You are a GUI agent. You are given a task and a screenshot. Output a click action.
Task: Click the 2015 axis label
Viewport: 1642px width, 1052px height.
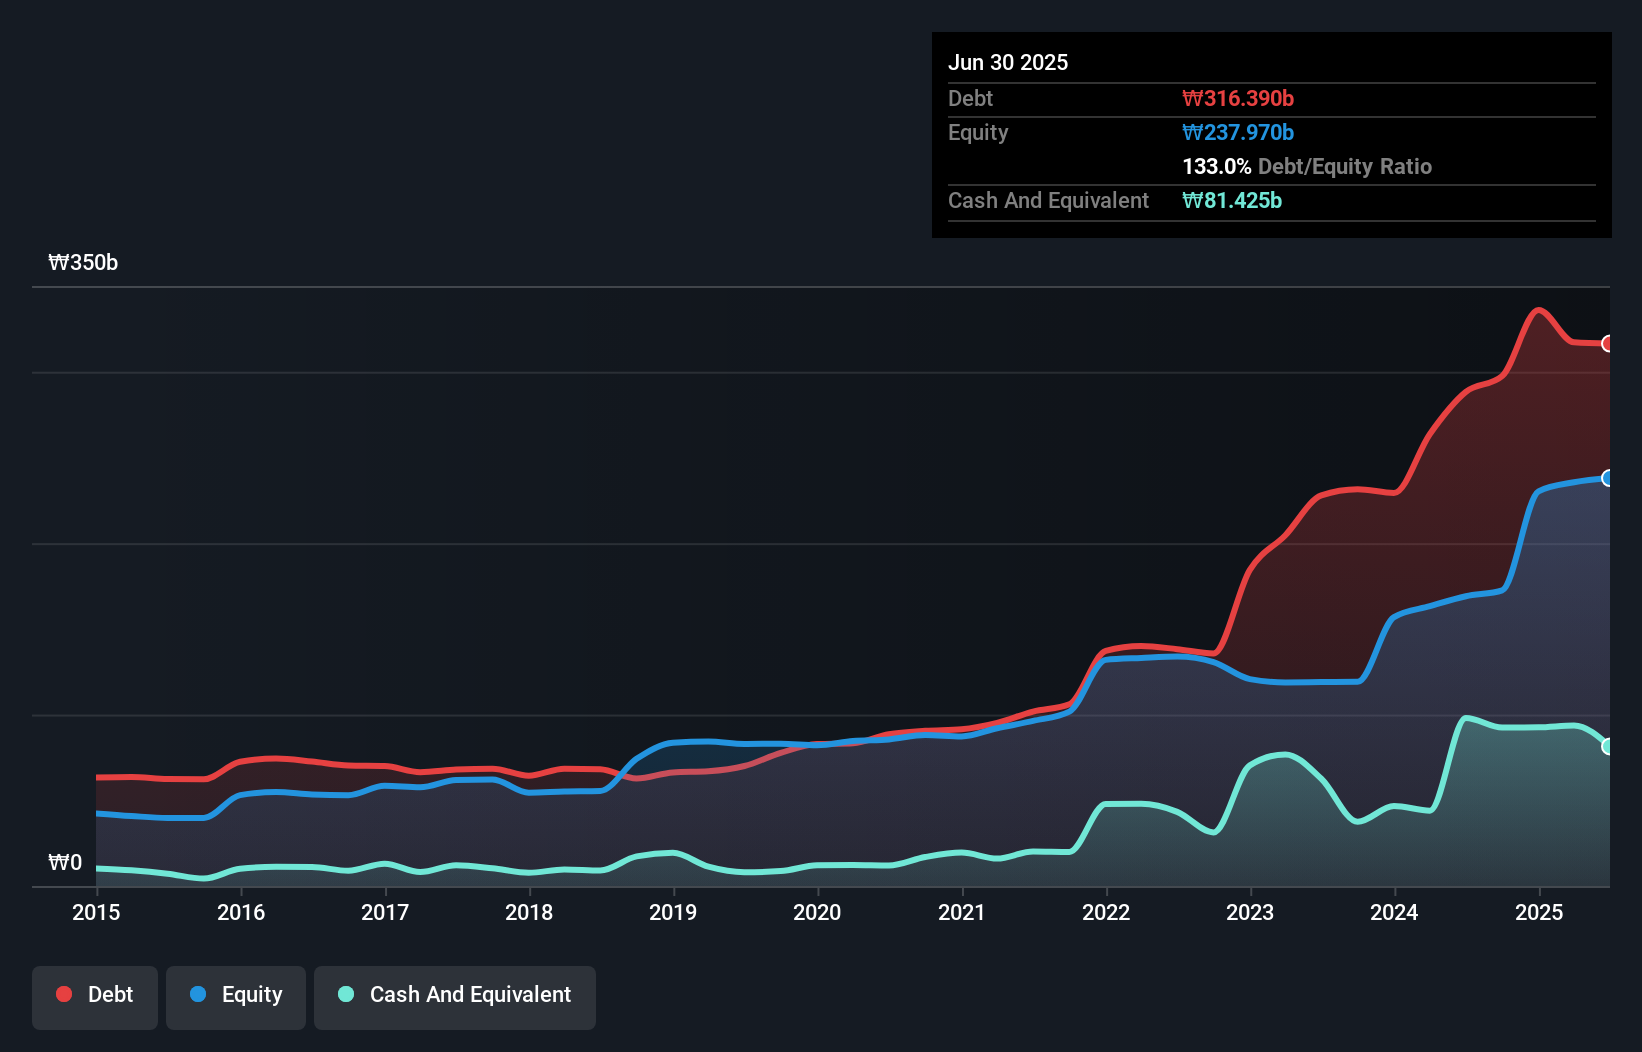click(x=96, y=912)
